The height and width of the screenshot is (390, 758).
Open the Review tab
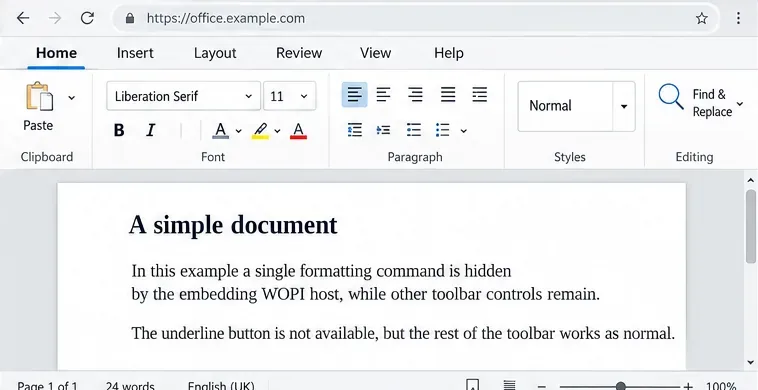(x=299, y=53)
